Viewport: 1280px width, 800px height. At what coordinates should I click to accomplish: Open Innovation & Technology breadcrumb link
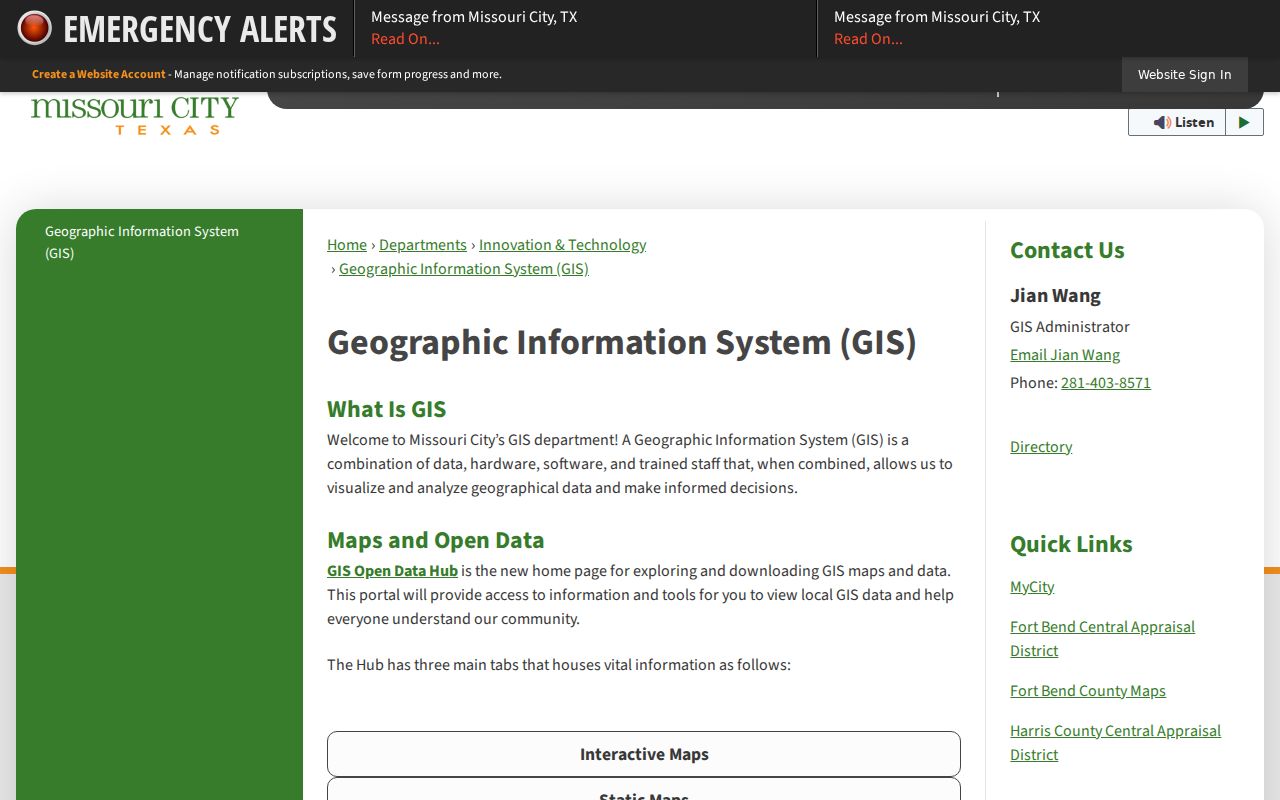point(562,245)
